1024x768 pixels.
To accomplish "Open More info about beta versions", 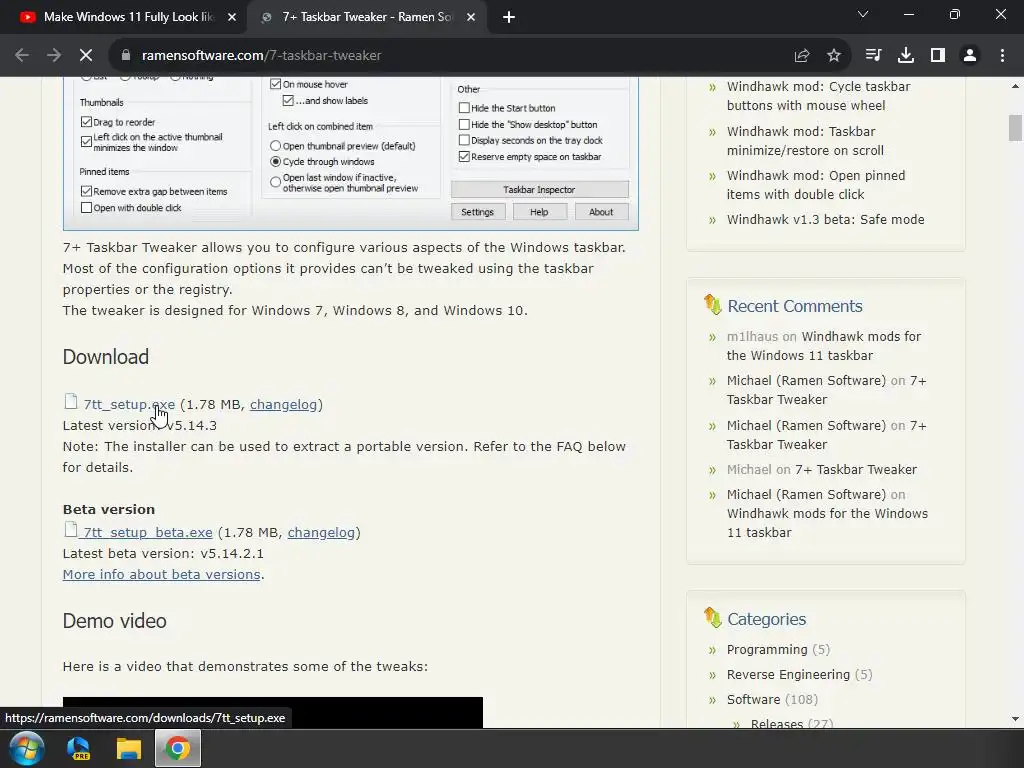I will (161, 574).
